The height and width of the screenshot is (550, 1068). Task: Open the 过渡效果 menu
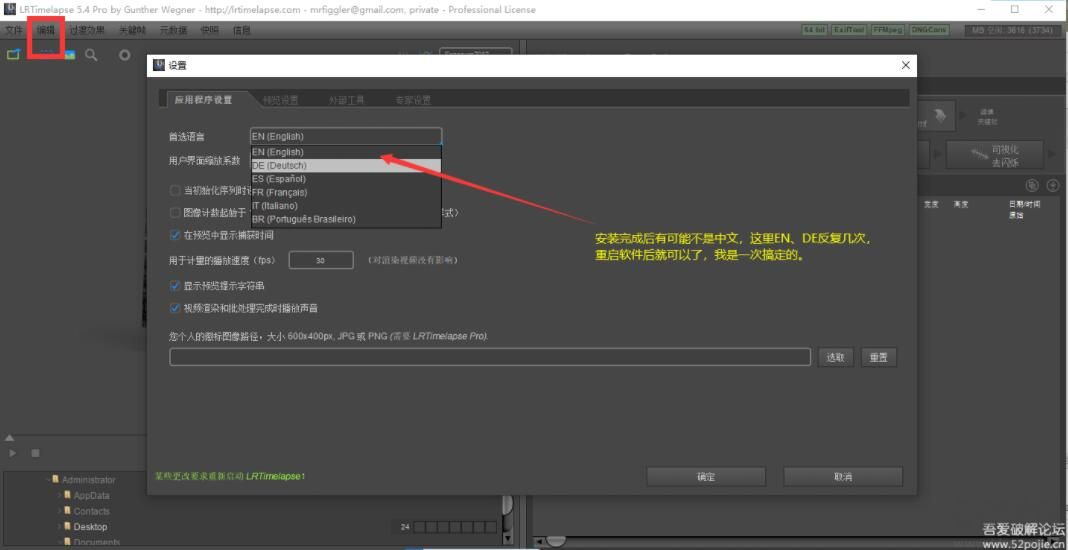(87, 31)
